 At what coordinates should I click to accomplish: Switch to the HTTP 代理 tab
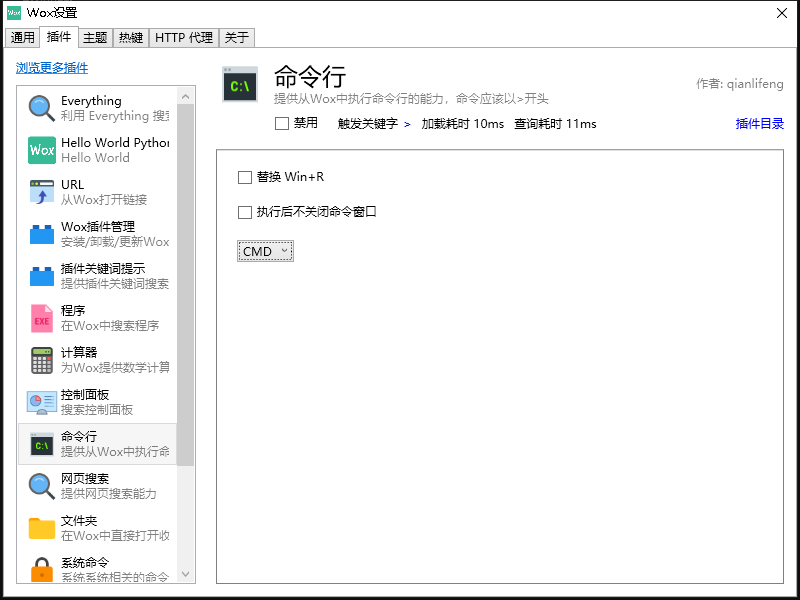coord(184,37)
